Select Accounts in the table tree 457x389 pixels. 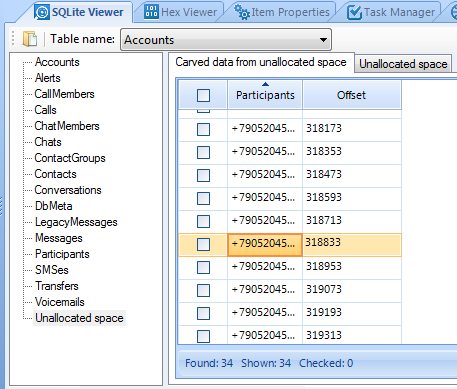[57, 62]
